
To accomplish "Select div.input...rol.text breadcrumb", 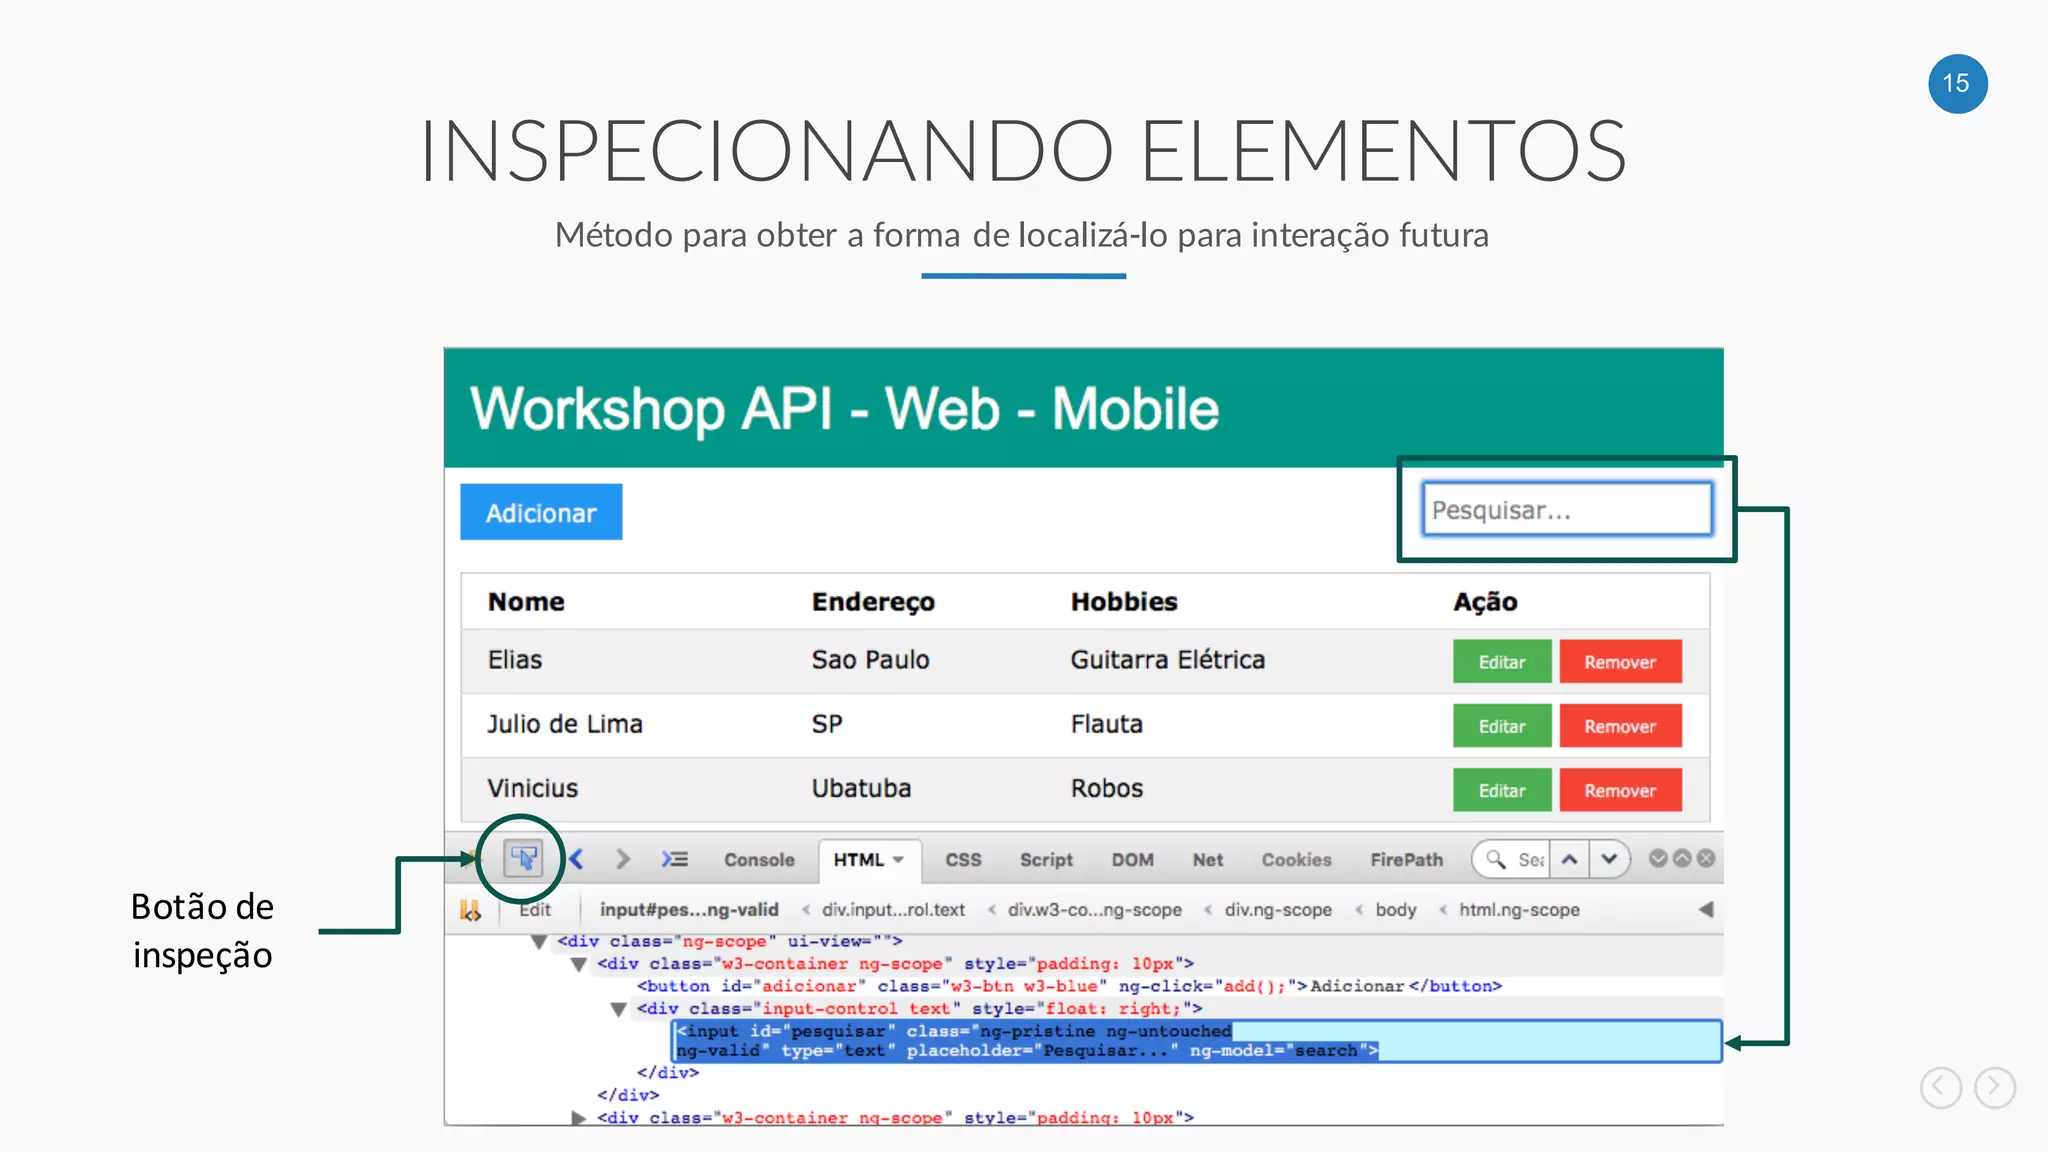I will click(893, 910).
